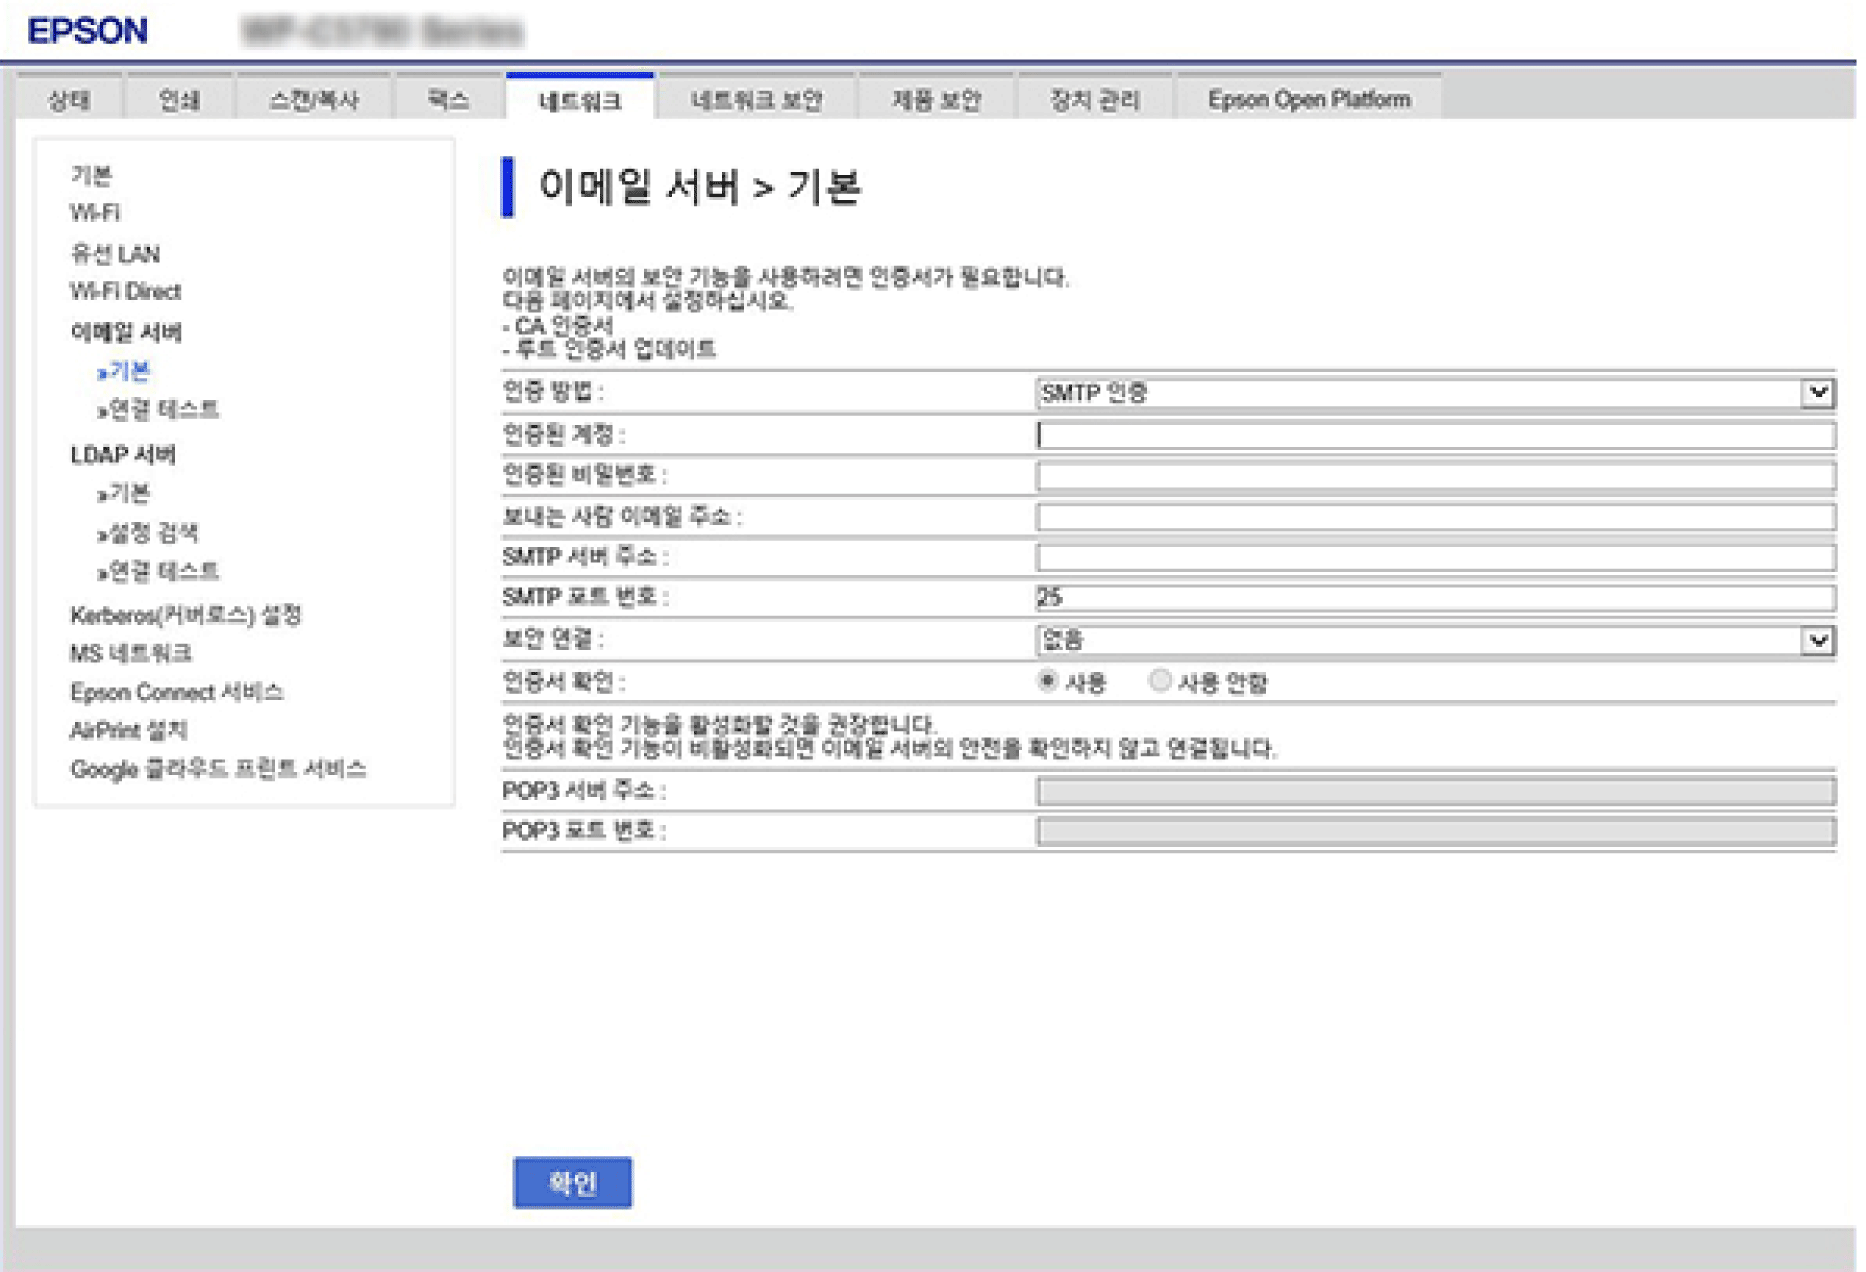The image size is (1866, 1272).
Task: Switch to the 스캔/복사 tab
Action: tap(313, 100)
